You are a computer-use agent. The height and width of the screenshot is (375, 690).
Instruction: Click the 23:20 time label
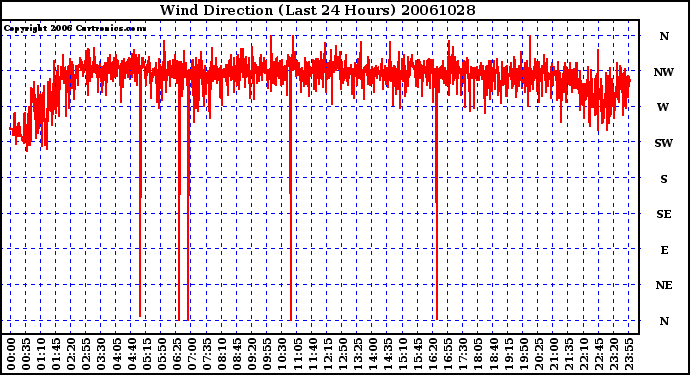pyautogui.click(x=614, y=354)
